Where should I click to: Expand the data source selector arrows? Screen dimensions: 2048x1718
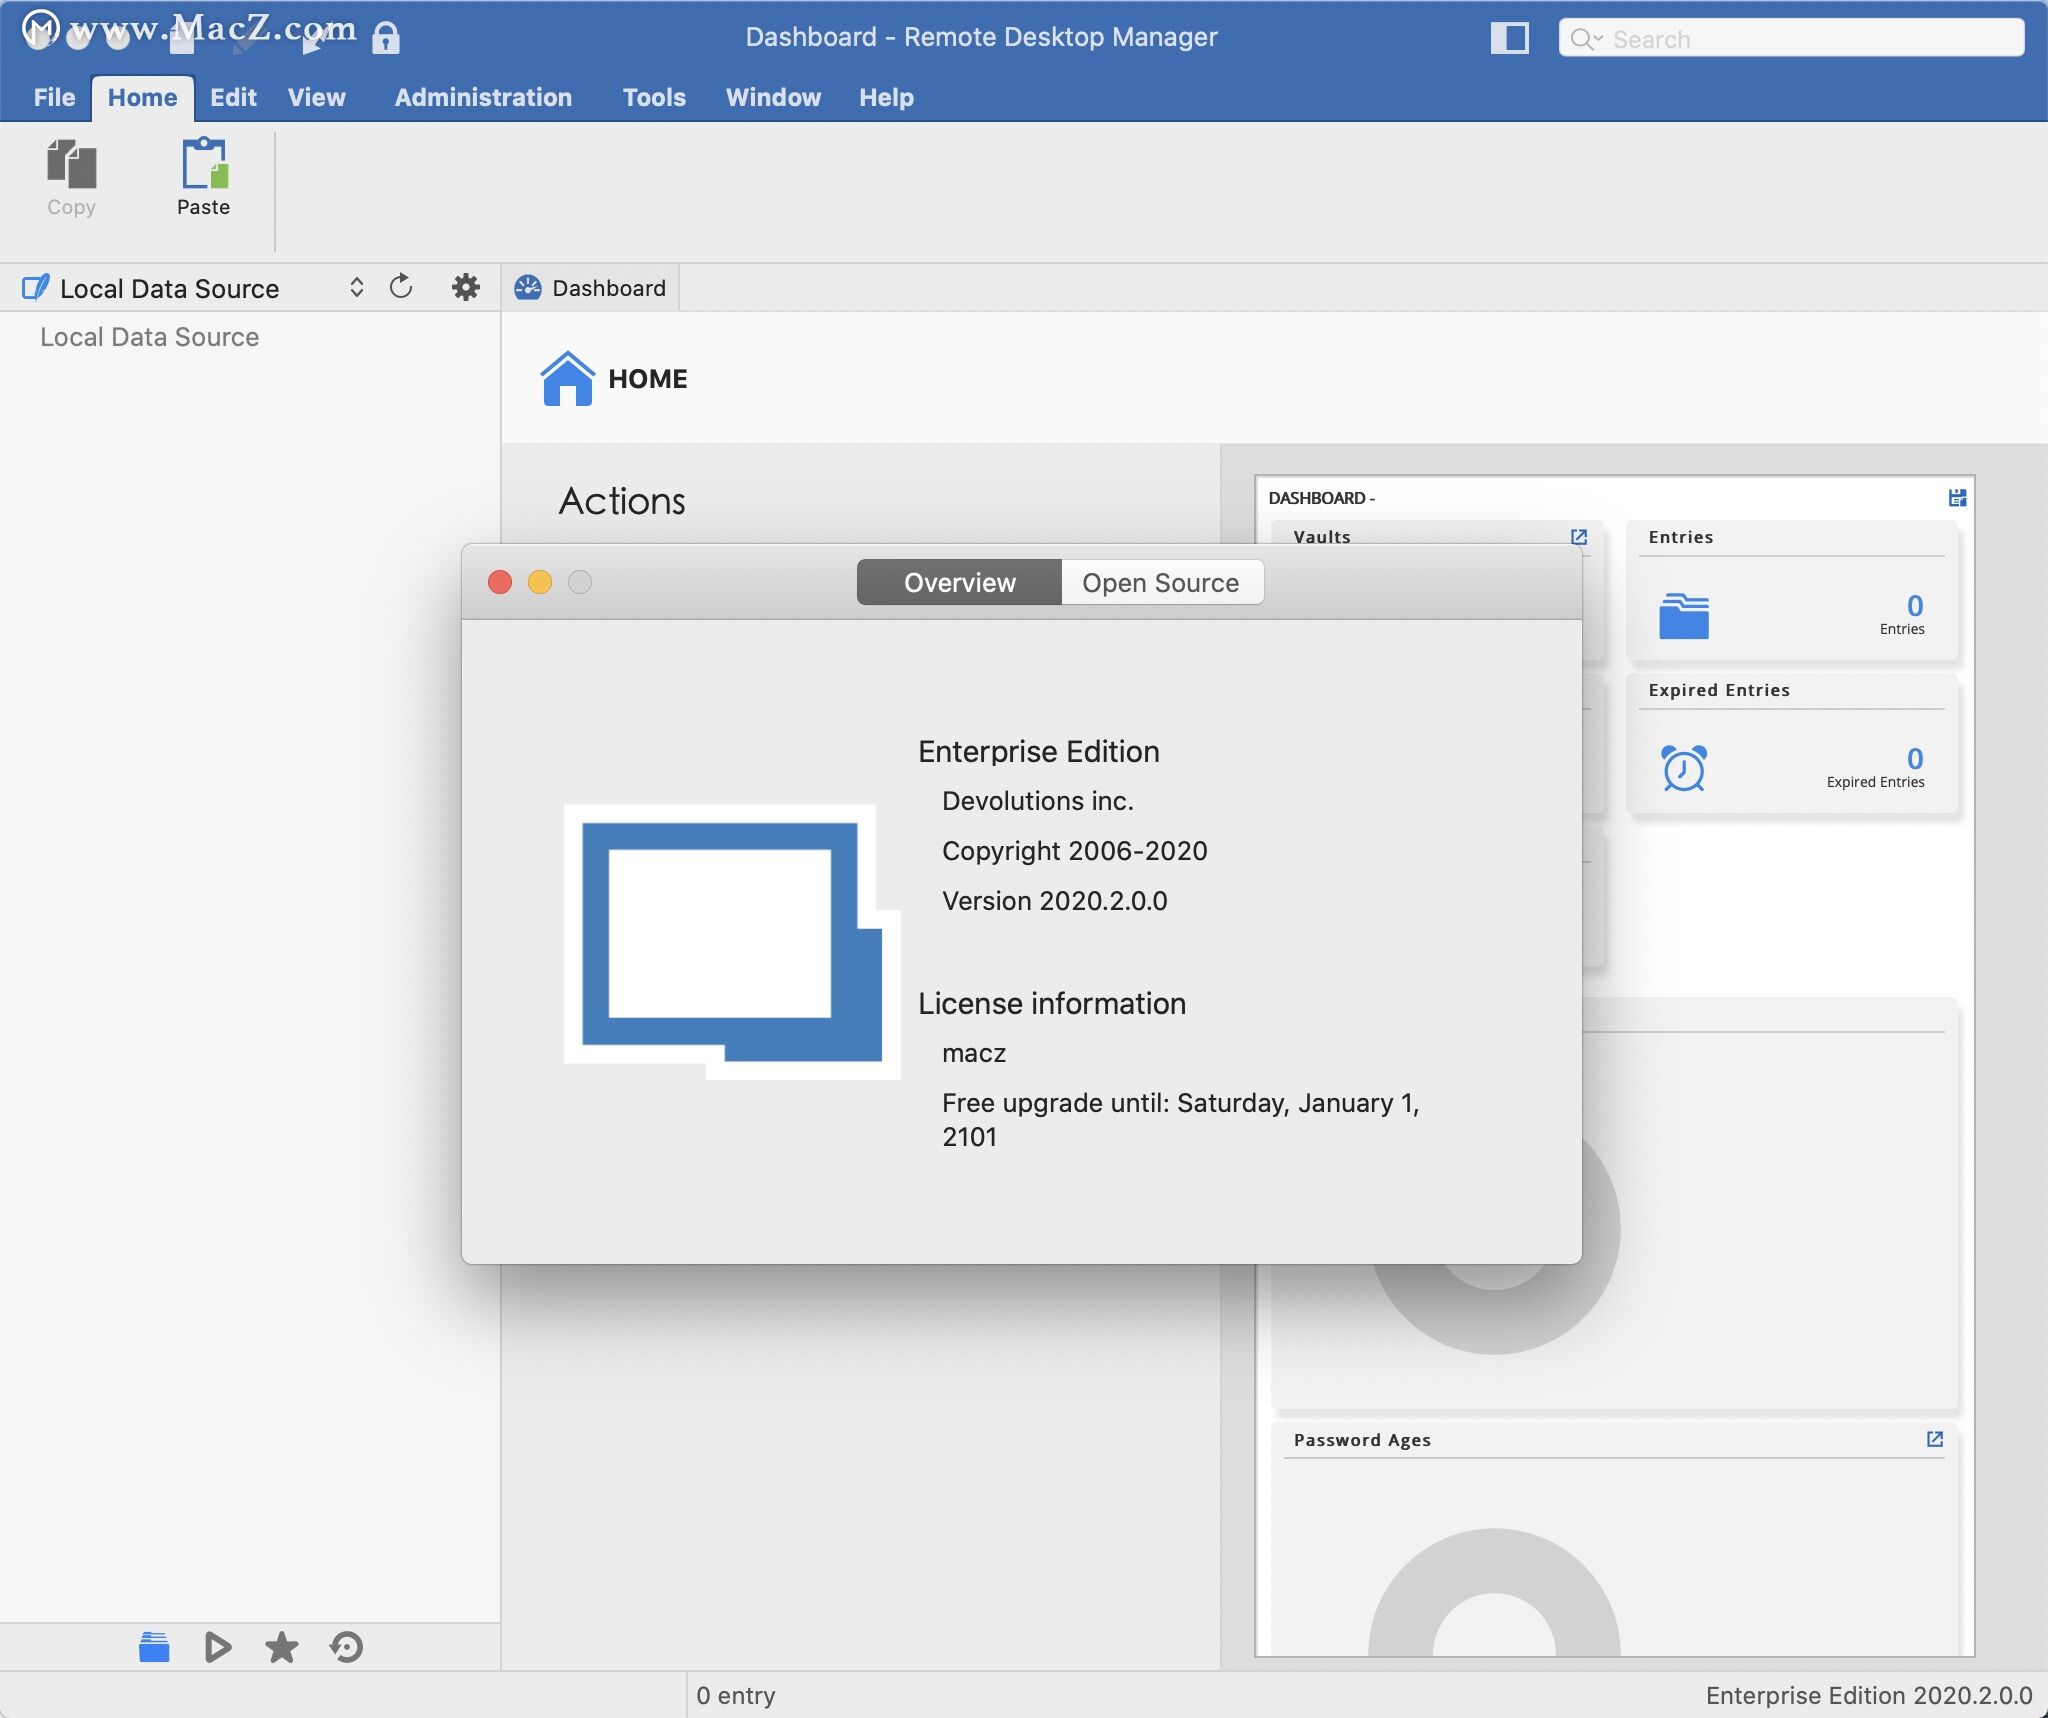(356, 288)
